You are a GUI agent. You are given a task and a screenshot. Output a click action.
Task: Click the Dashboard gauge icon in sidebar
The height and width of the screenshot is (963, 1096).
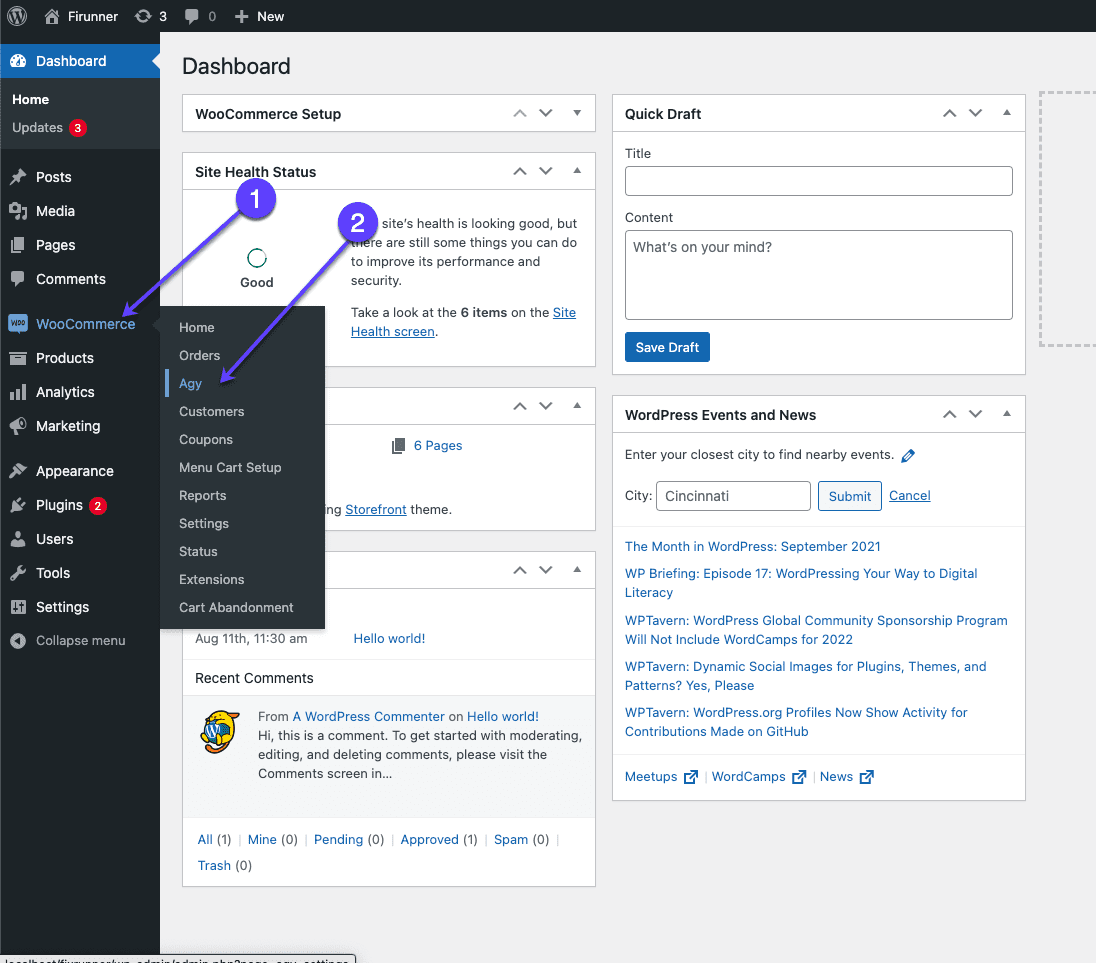coord(18,61)
